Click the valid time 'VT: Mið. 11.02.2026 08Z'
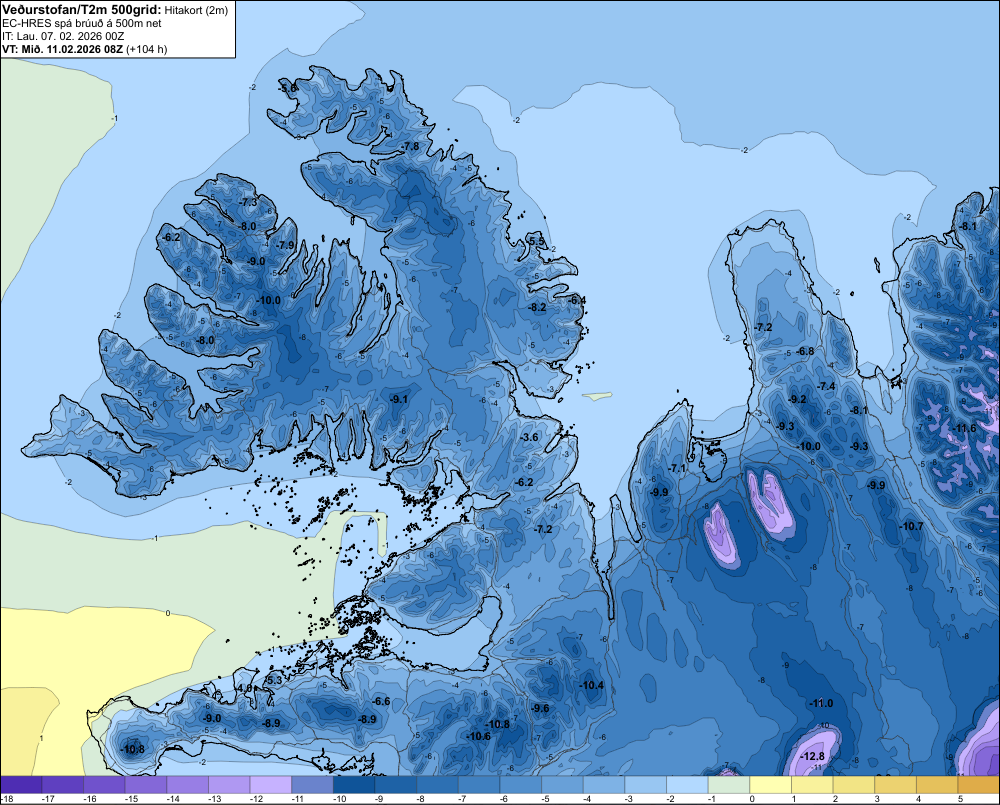 (x=62, y=49)
